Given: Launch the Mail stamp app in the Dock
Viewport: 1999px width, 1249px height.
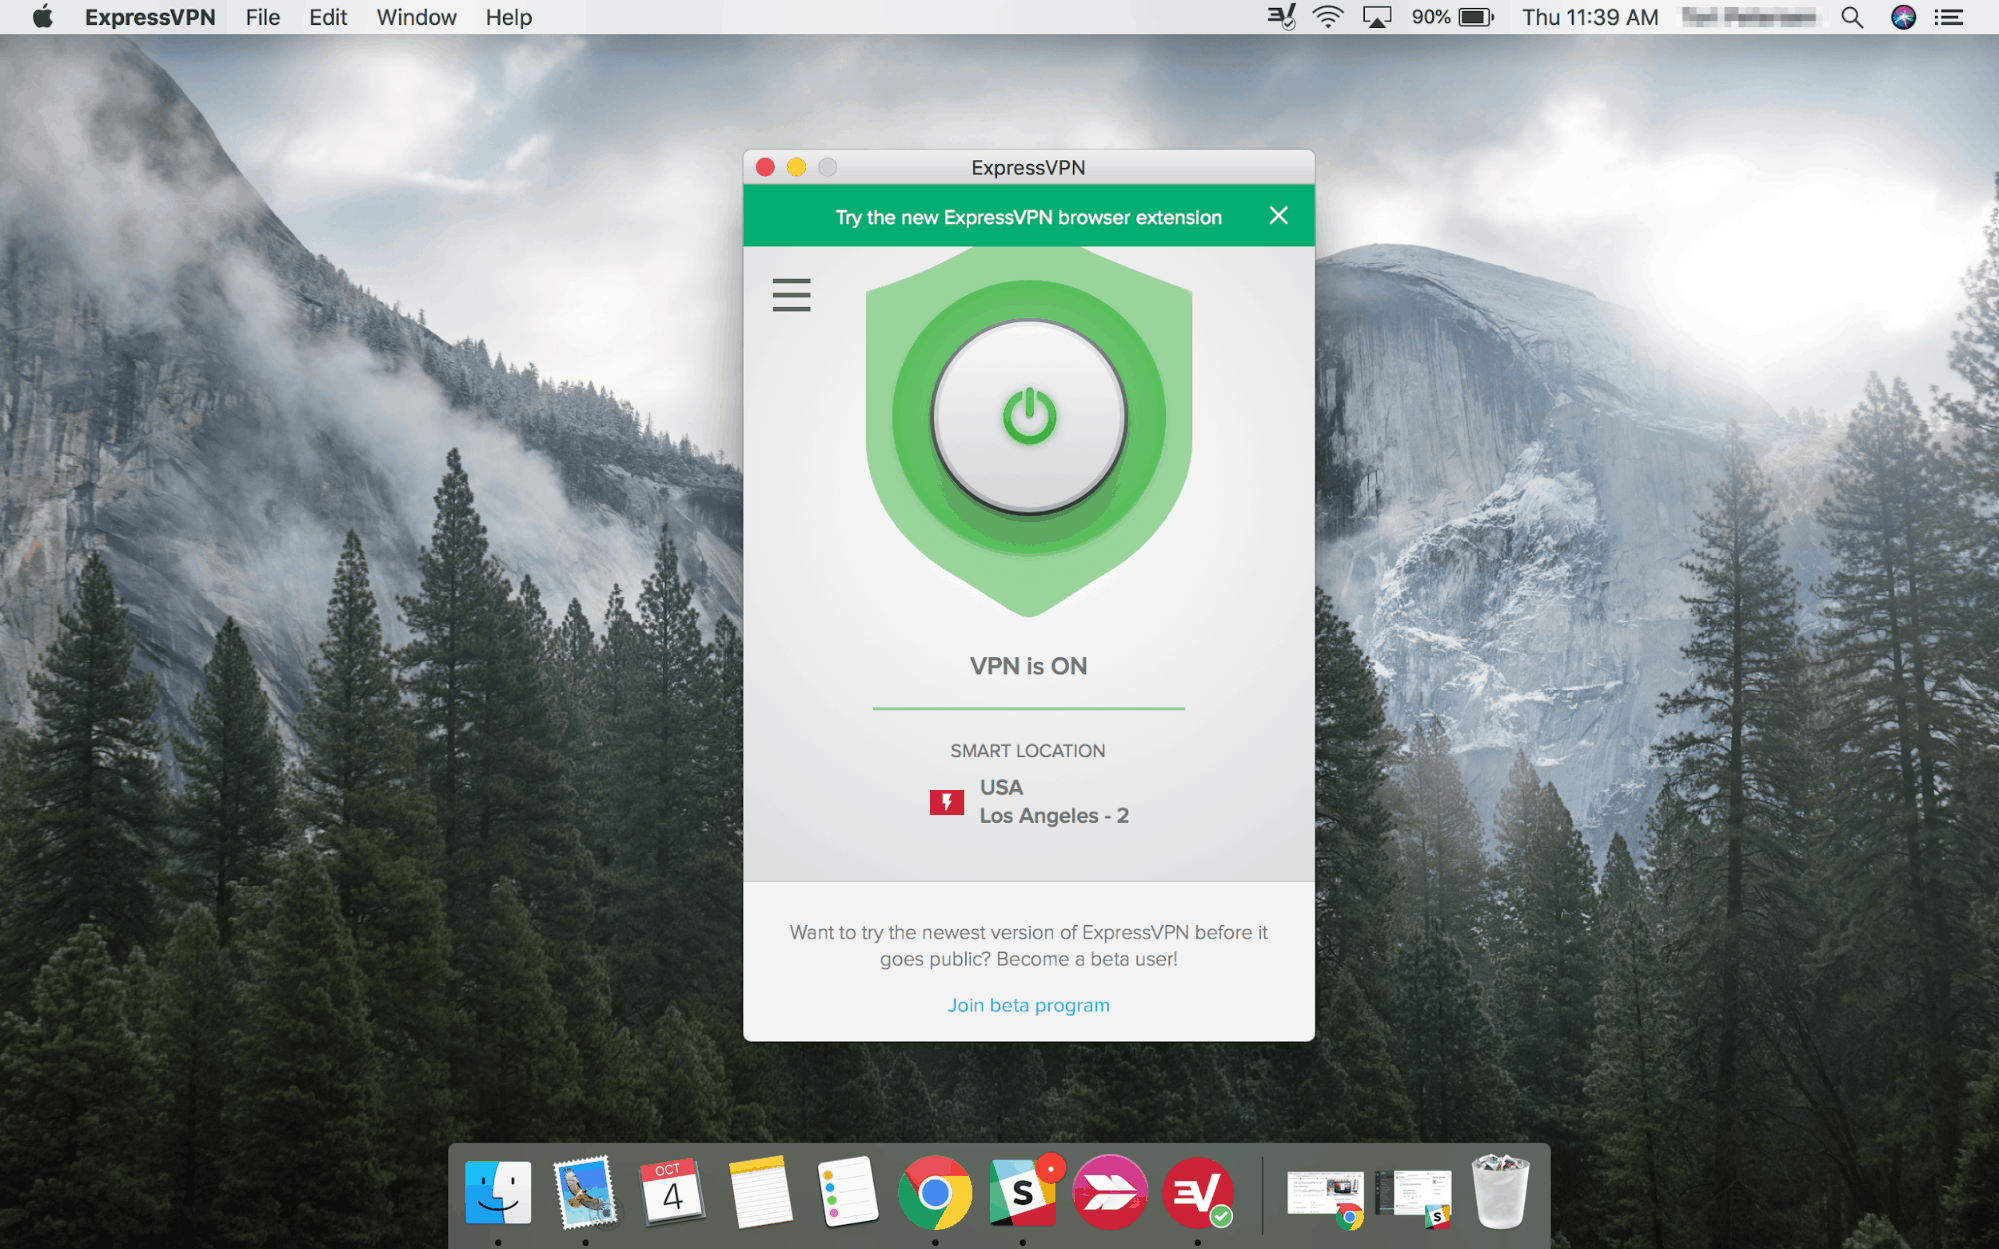Looking at the screenshot, I should pos(585,1192).
